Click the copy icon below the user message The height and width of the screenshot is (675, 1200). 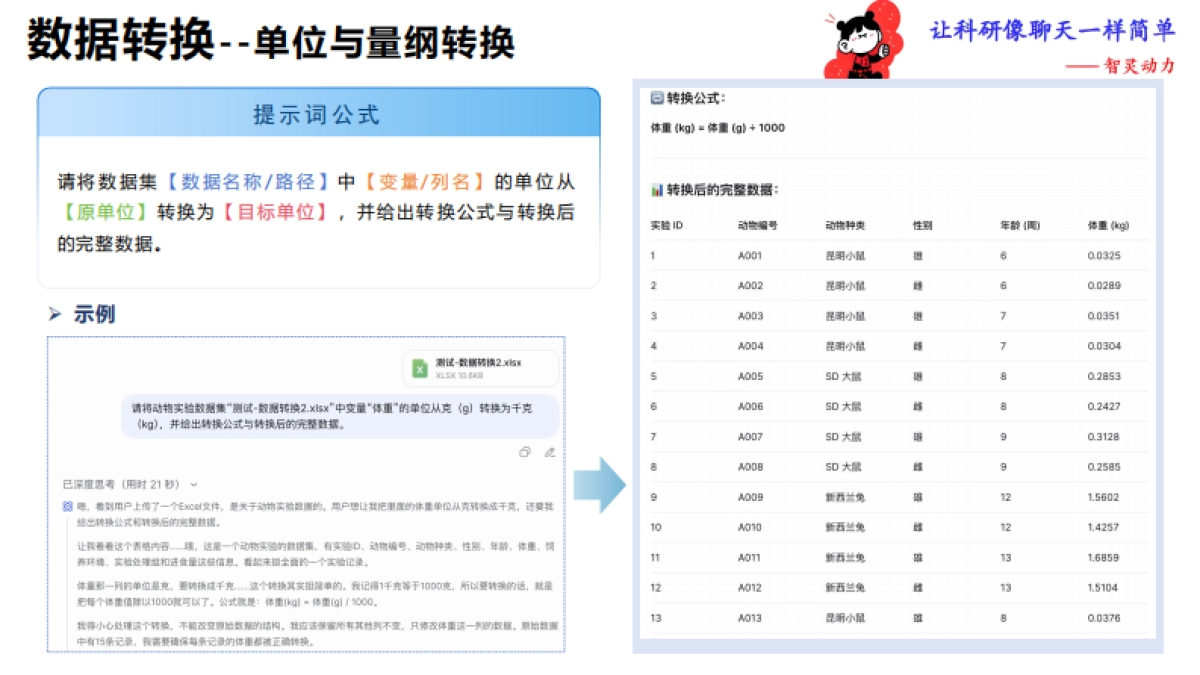click(526, 452)
